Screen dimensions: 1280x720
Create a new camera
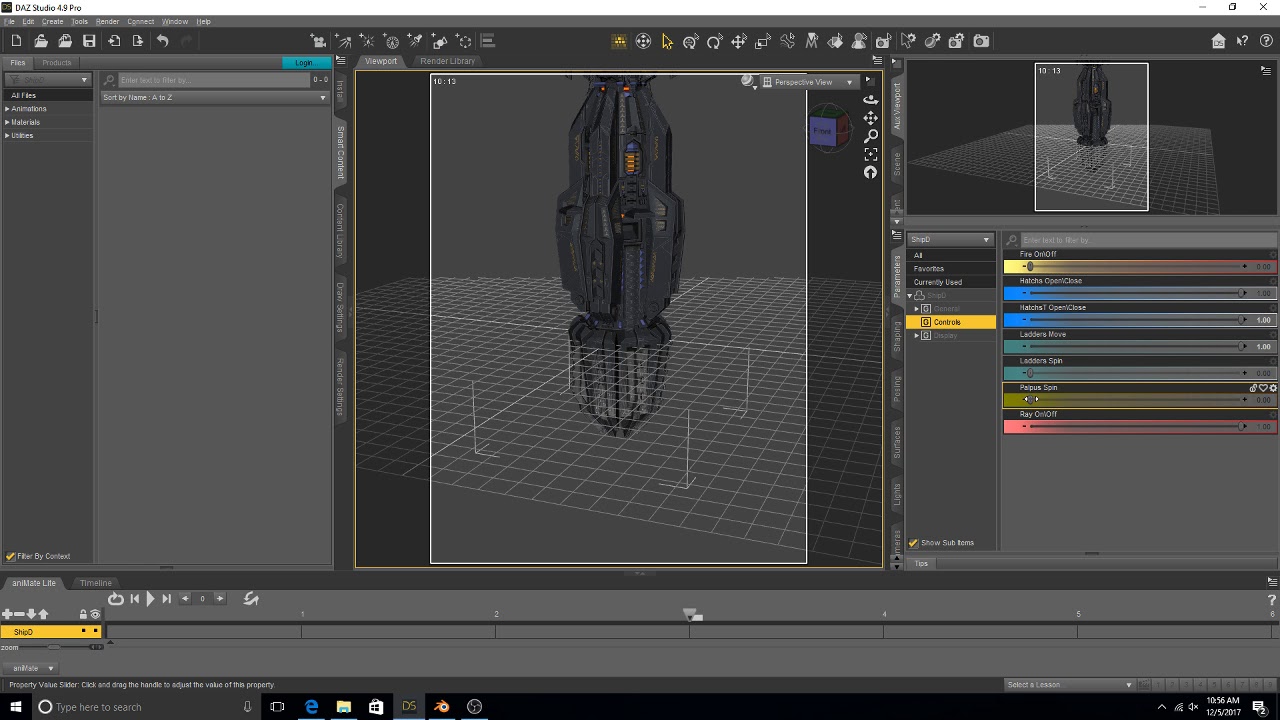coord(319,41)
